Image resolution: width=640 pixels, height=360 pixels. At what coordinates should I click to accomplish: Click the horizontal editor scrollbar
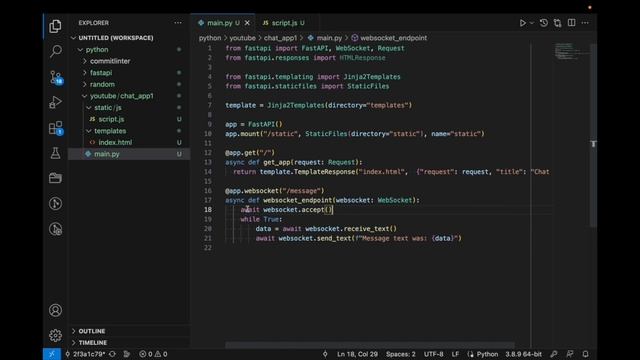click(x=369, y=345)
